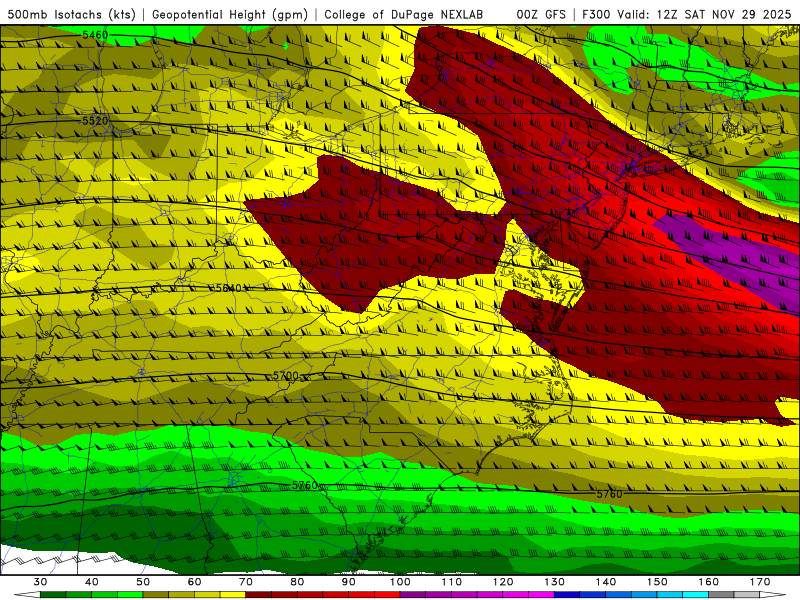The image size is (800, 600).
Task: Click the legend value 150
Action: coord(657,582)
